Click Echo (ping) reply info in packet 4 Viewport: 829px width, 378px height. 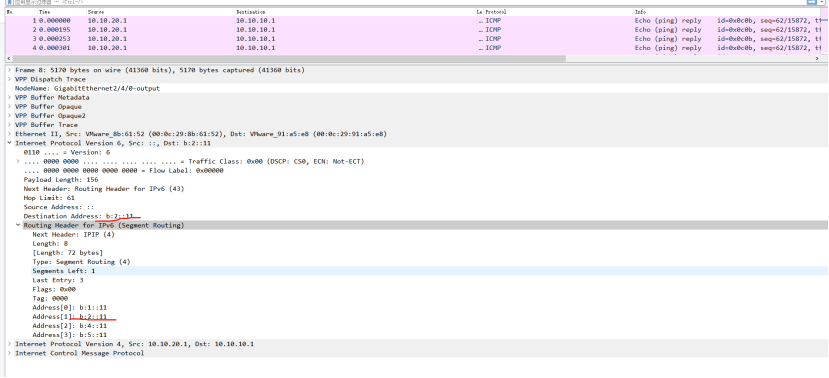pyautogui.click(x=668, y=48)
